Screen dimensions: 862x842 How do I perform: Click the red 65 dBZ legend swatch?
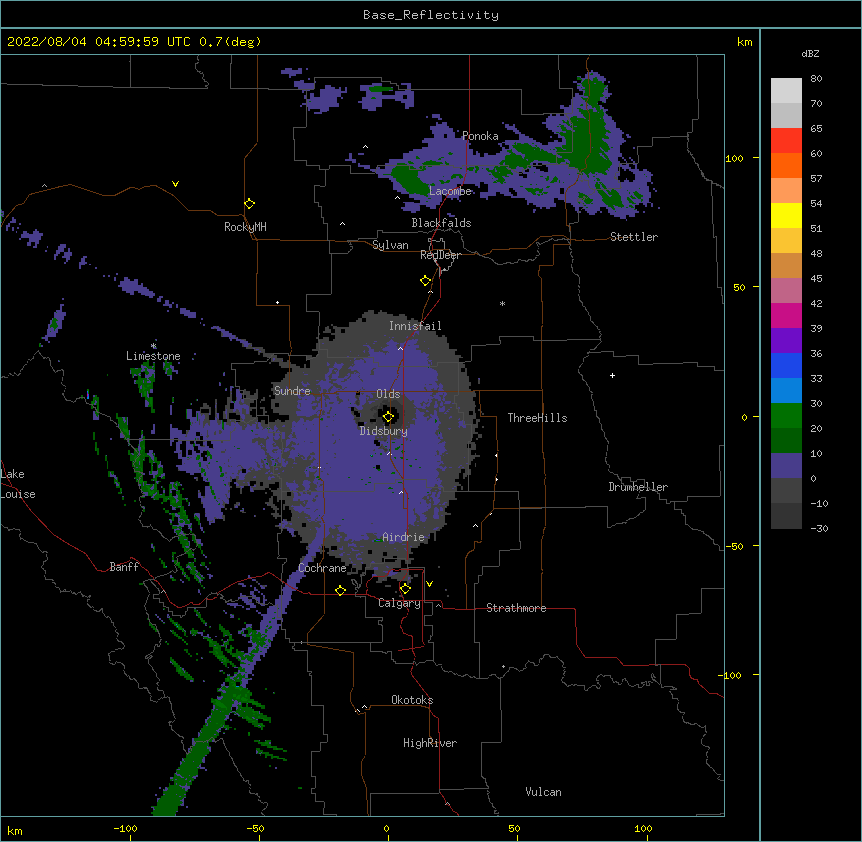(x=786, y=140)
